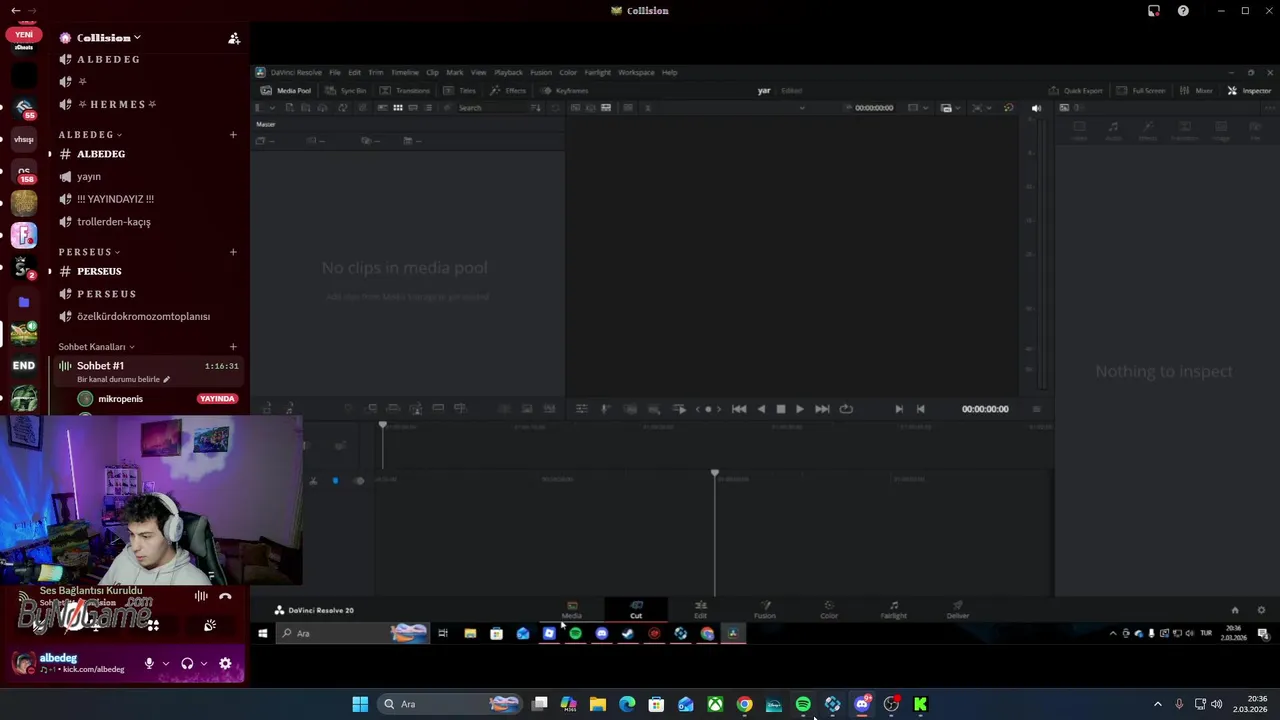Toggle the Mixer panel
Image resolution: width=1280 pixels, height=720 pixels.
pyautogui.click(x=1196, y=90)
